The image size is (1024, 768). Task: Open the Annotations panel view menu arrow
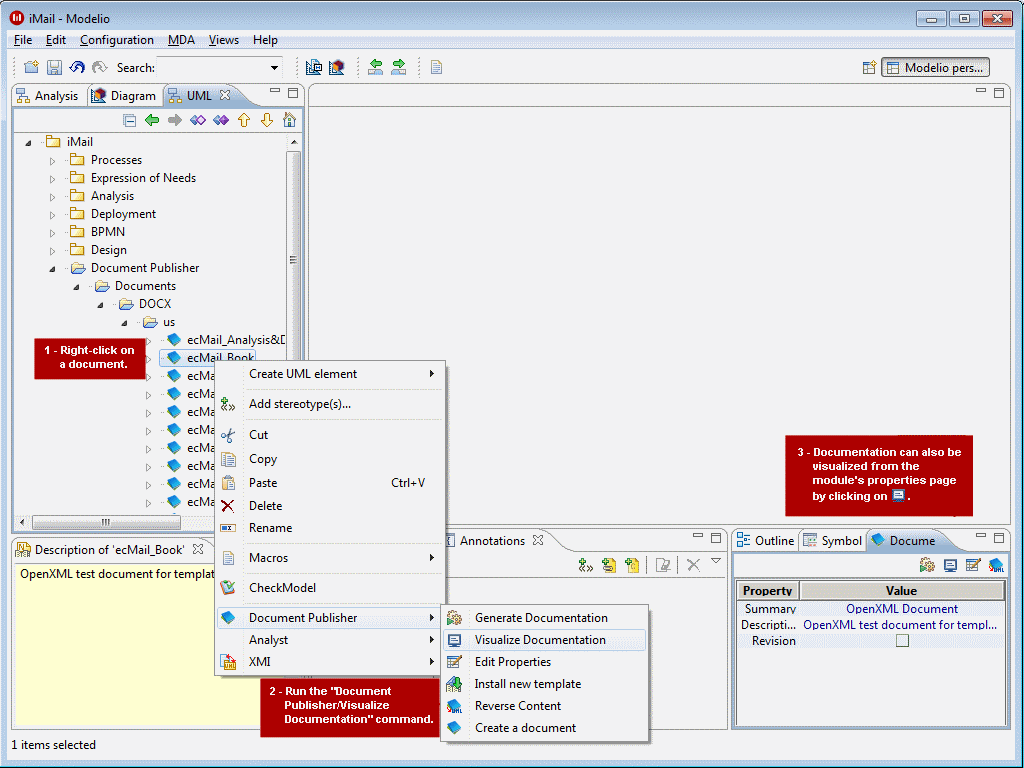(x=714, y=561)
